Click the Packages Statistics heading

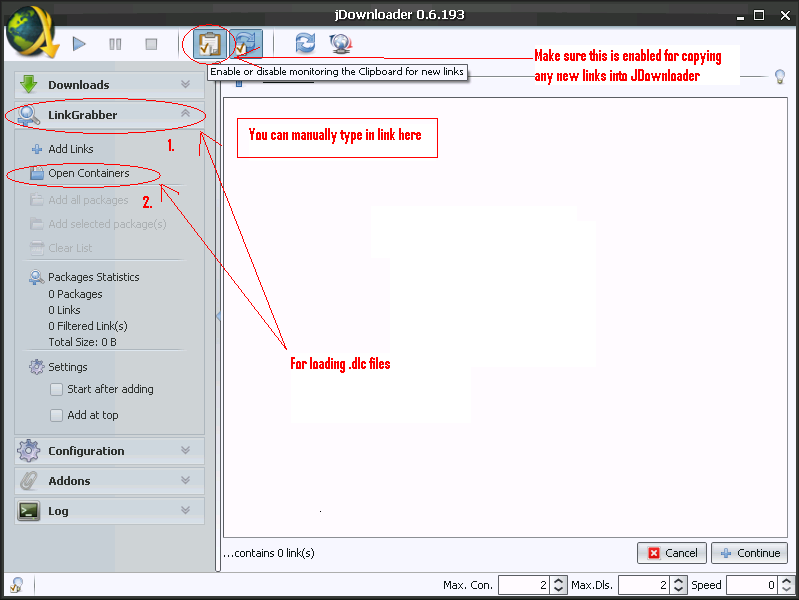pyautogui.click(x=94, y=277)
